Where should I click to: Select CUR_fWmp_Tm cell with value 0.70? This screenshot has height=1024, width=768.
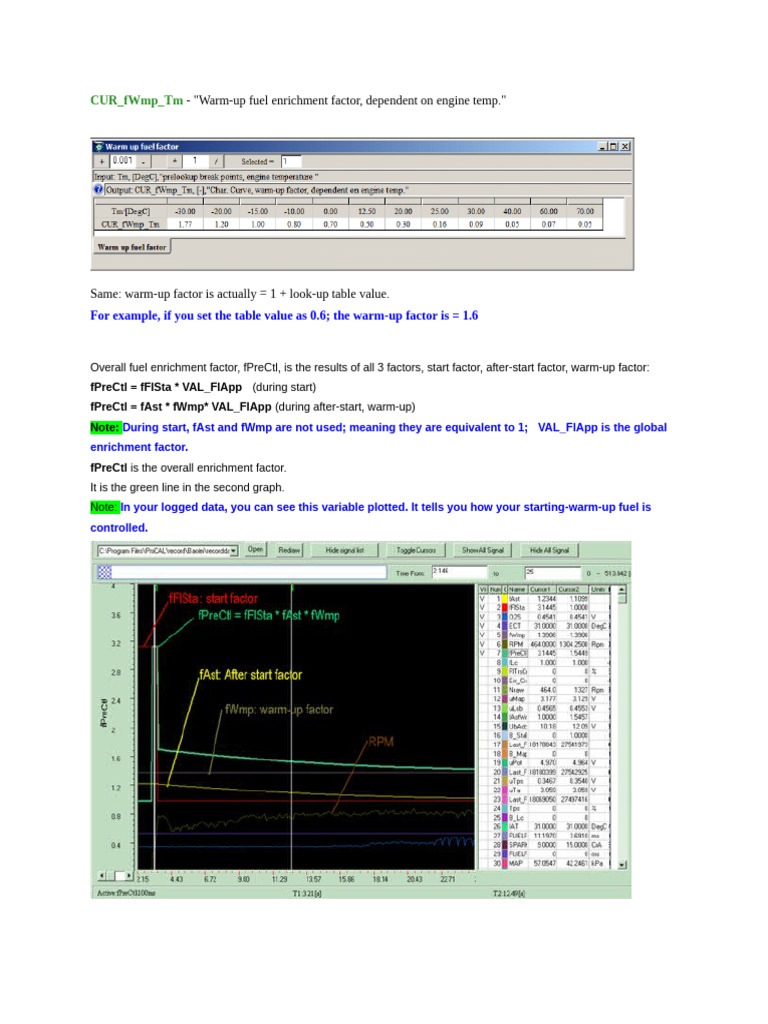(x=330, y=224)
